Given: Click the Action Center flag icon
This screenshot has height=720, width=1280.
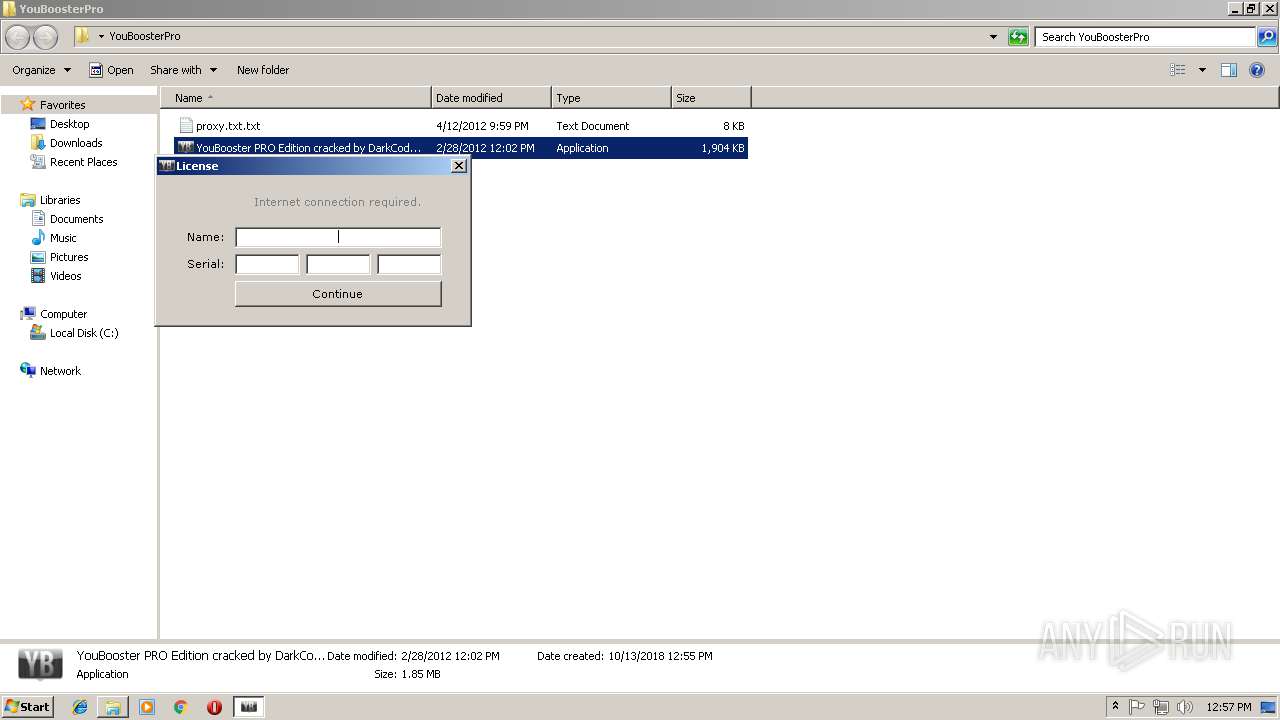Looking at the screenshot, I should coord(1137,707).
